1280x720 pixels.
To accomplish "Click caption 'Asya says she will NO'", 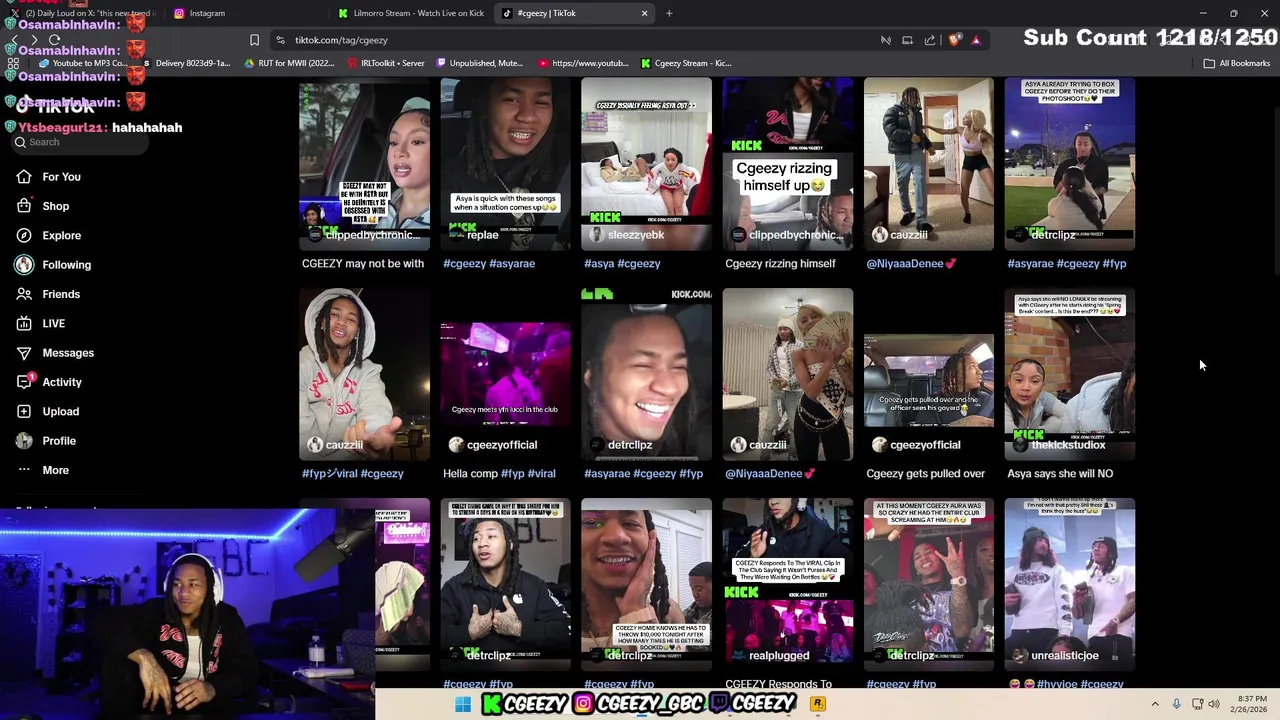I will click(1060, 474).
